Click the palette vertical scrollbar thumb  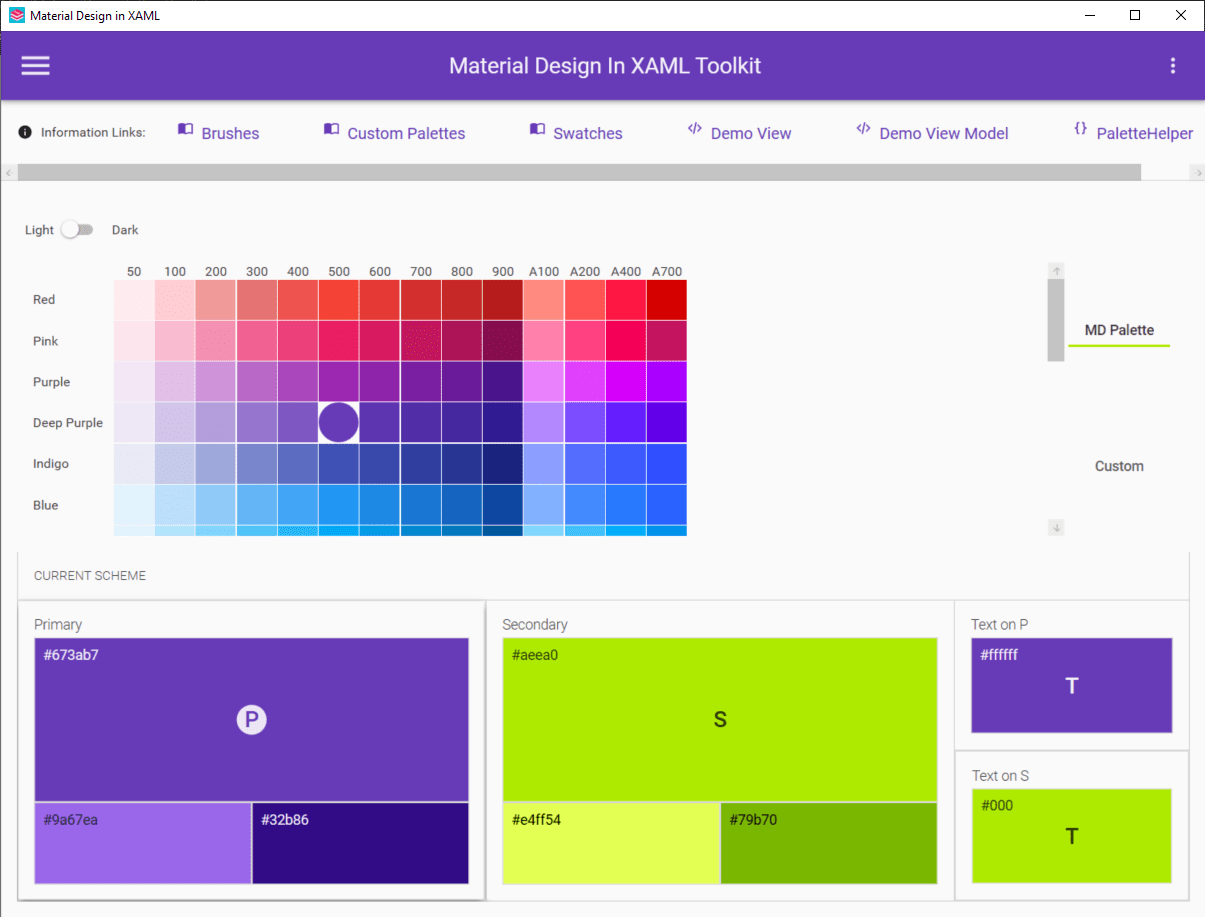click(x=1056, y=320)
